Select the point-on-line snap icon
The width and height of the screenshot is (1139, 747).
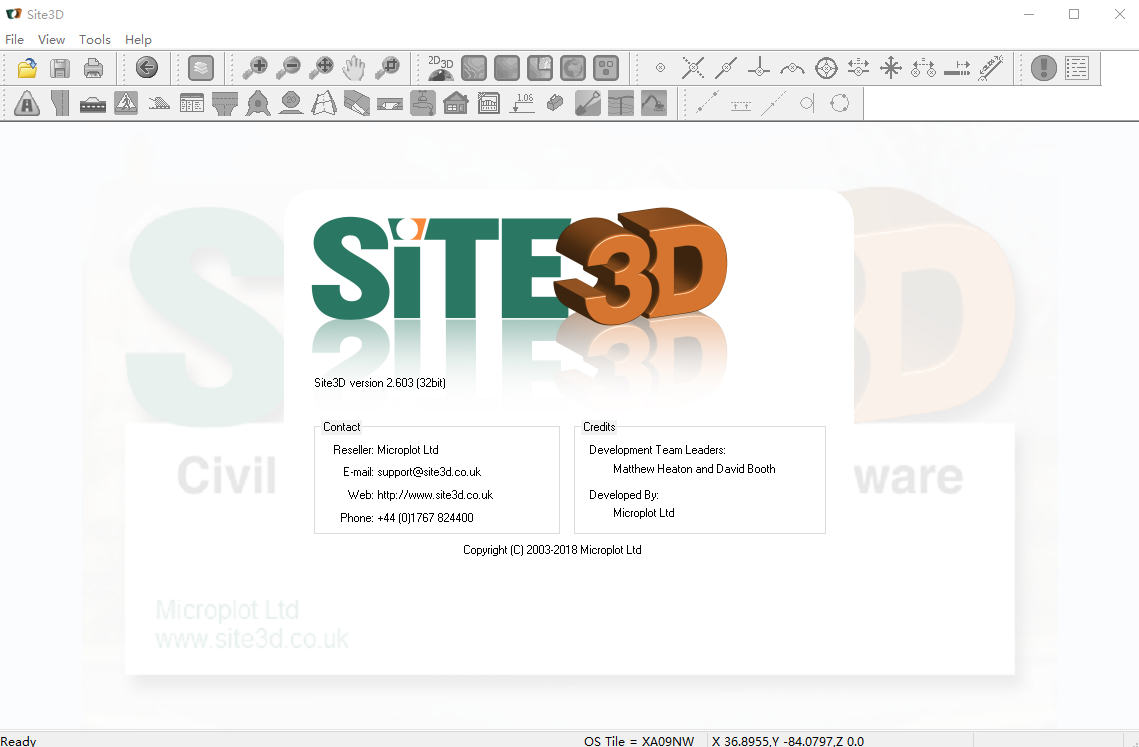pyautogui.click(x=726, y=68)
